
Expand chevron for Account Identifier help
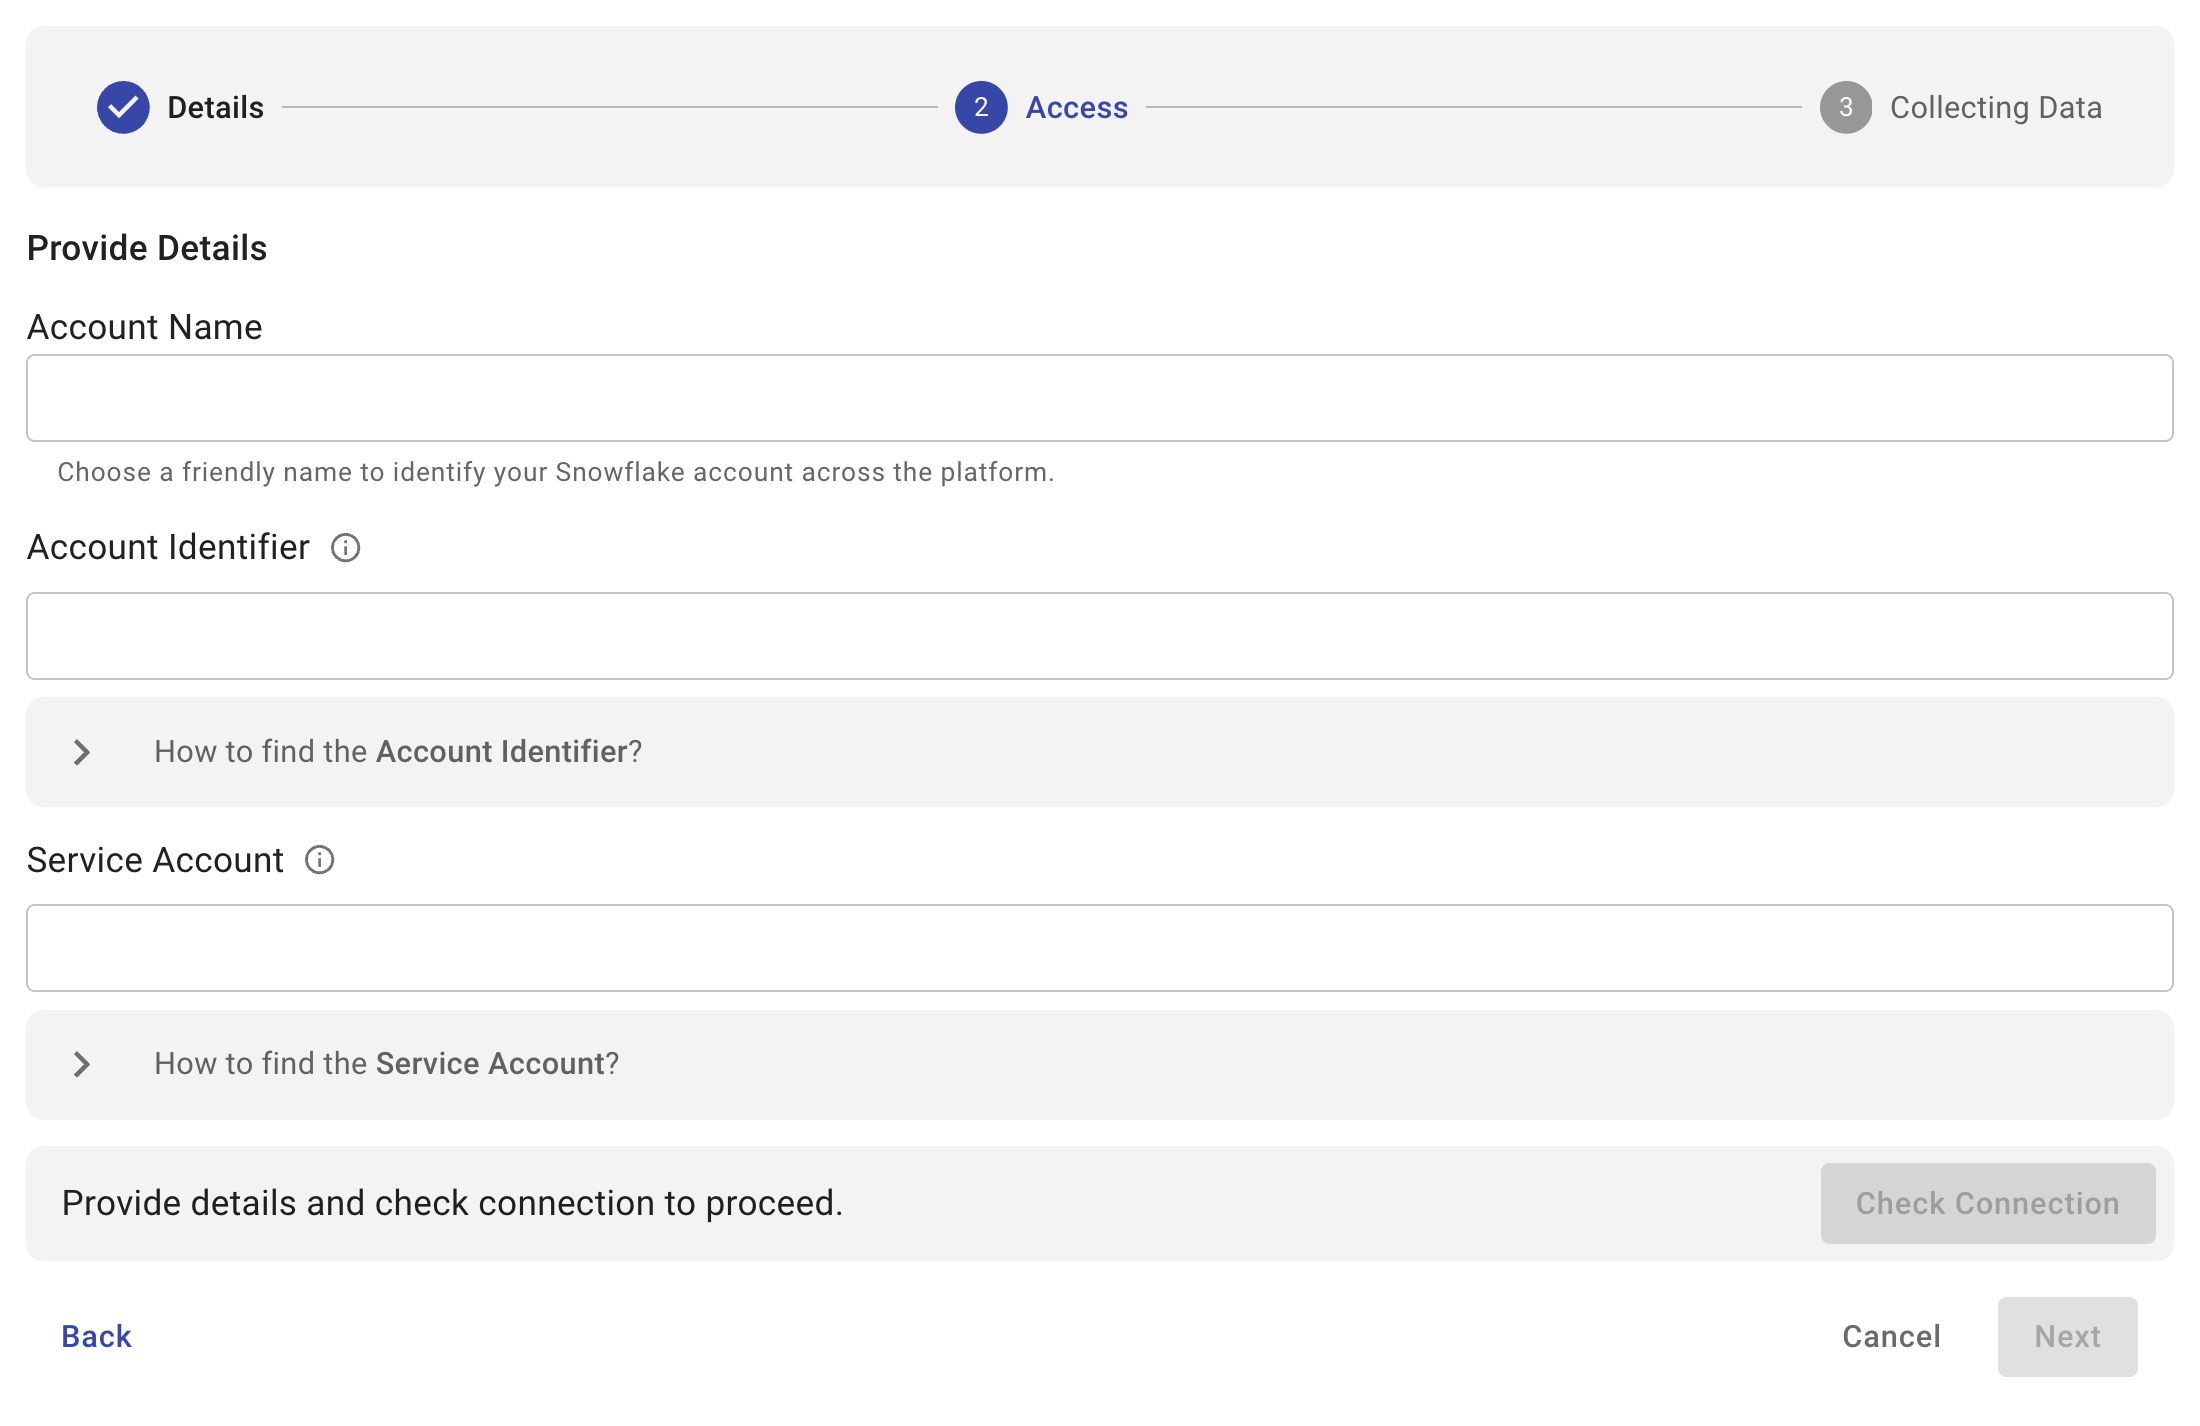click(x=82, y=752)
